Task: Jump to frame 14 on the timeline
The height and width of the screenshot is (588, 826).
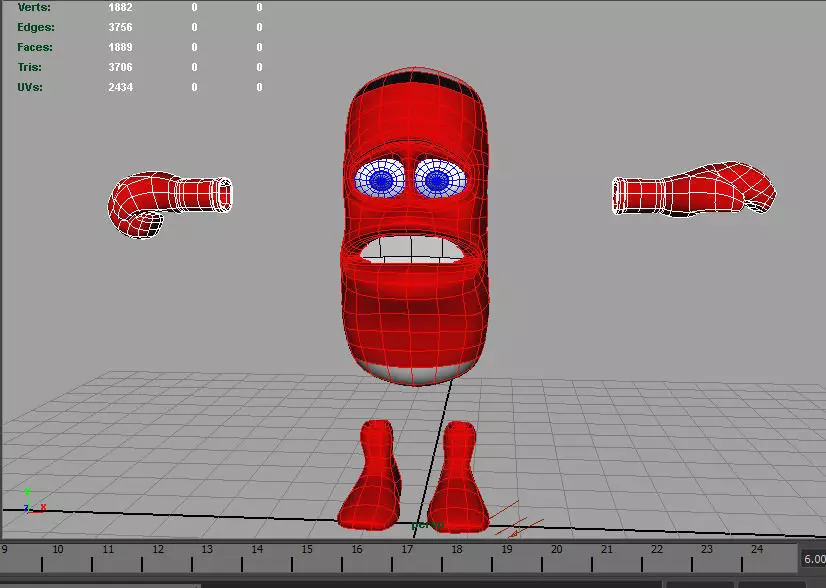Action: pos(257,550)
